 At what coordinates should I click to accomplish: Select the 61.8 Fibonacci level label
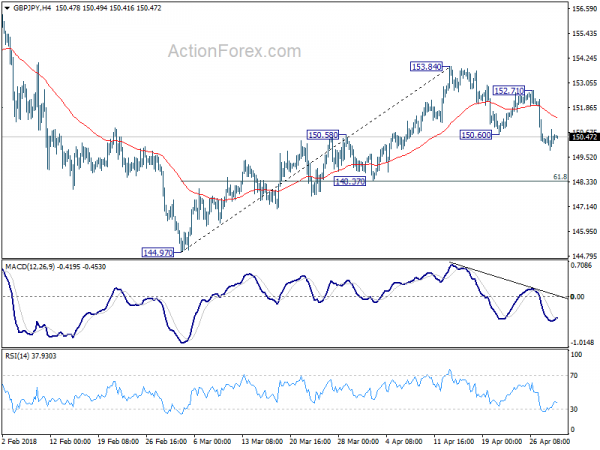pyautogui.click(x=560, y=177)
